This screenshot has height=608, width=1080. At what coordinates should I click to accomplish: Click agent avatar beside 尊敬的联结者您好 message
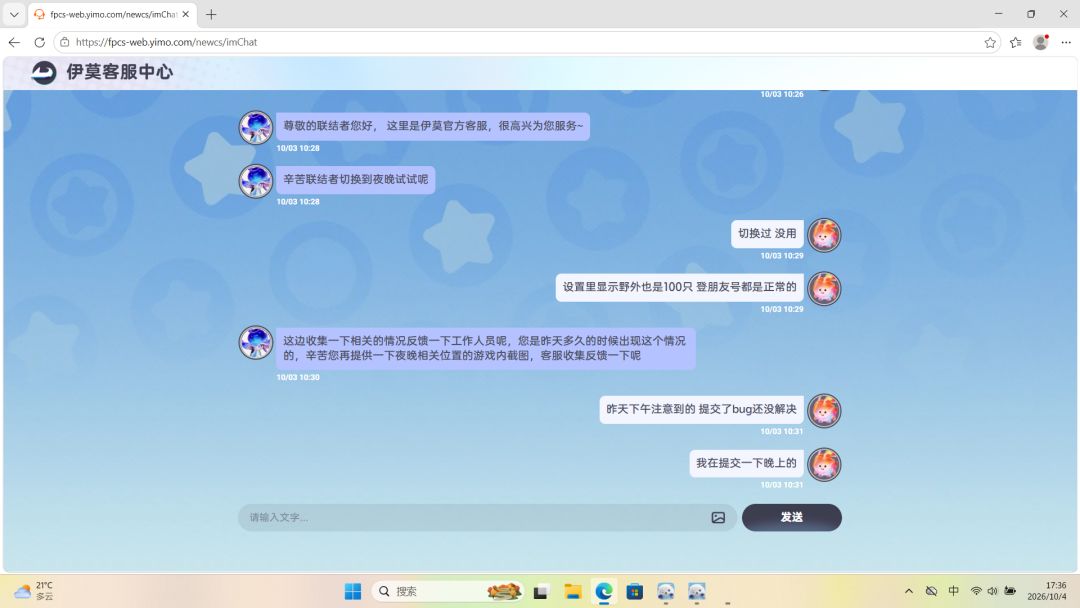coord(256,127)
